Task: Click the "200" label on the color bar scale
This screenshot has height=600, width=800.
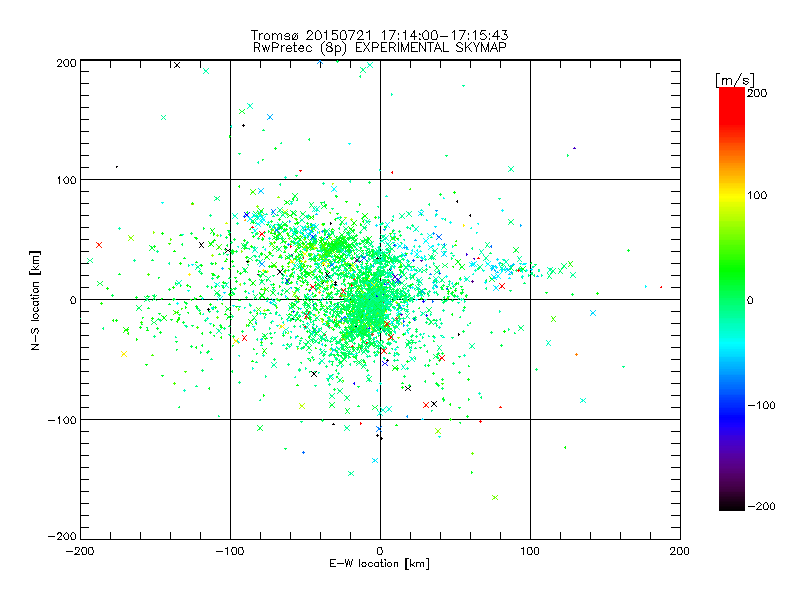Action: tap(757, 93)
